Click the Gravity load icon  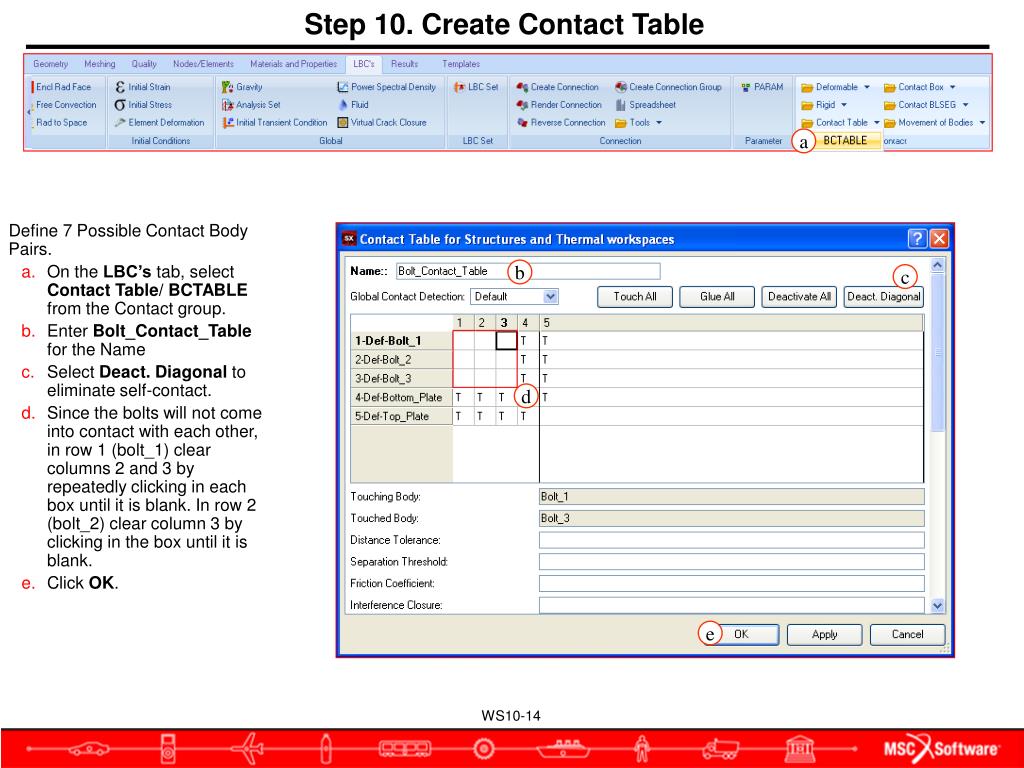pyautogui.click(x=227, y=87)
